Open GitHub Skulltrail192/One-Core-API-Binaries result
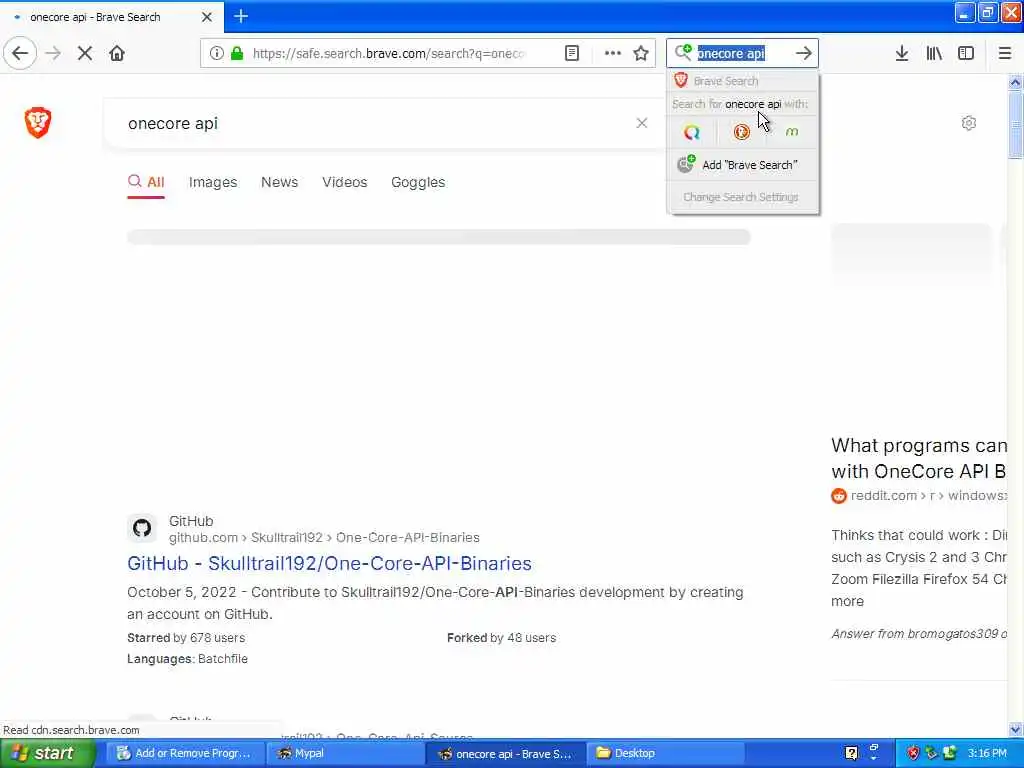Screen dimensions: 1024x768 tap(329, 564)
